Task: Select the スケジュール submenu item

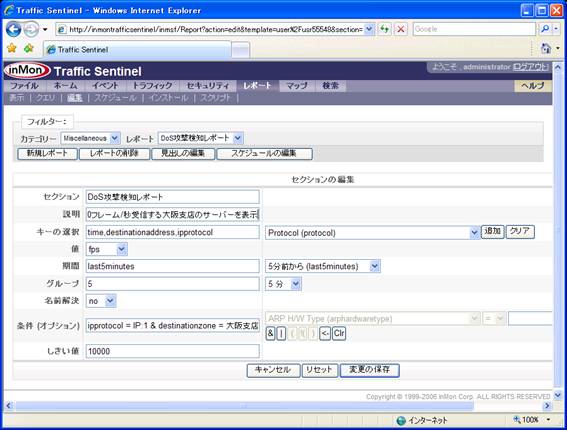Action: [115, 98]
